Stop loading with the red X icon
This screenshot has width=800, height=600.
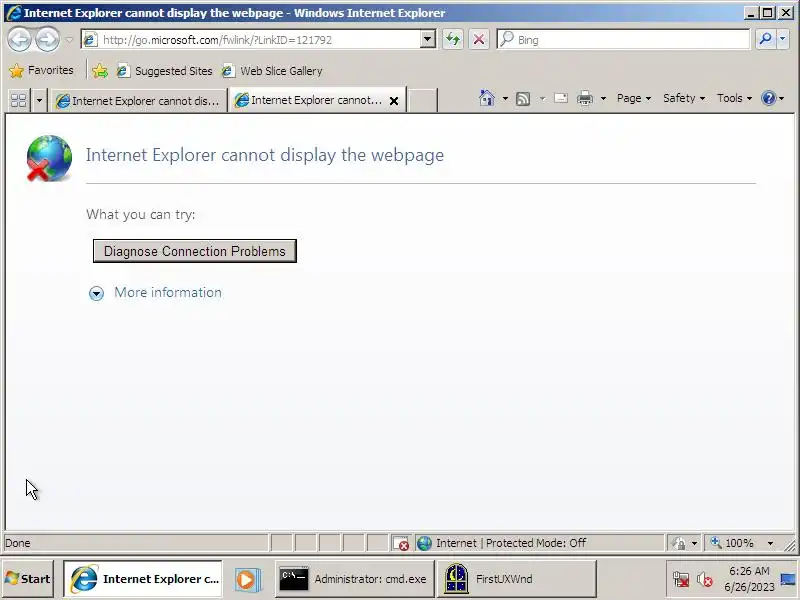(479, 39)
